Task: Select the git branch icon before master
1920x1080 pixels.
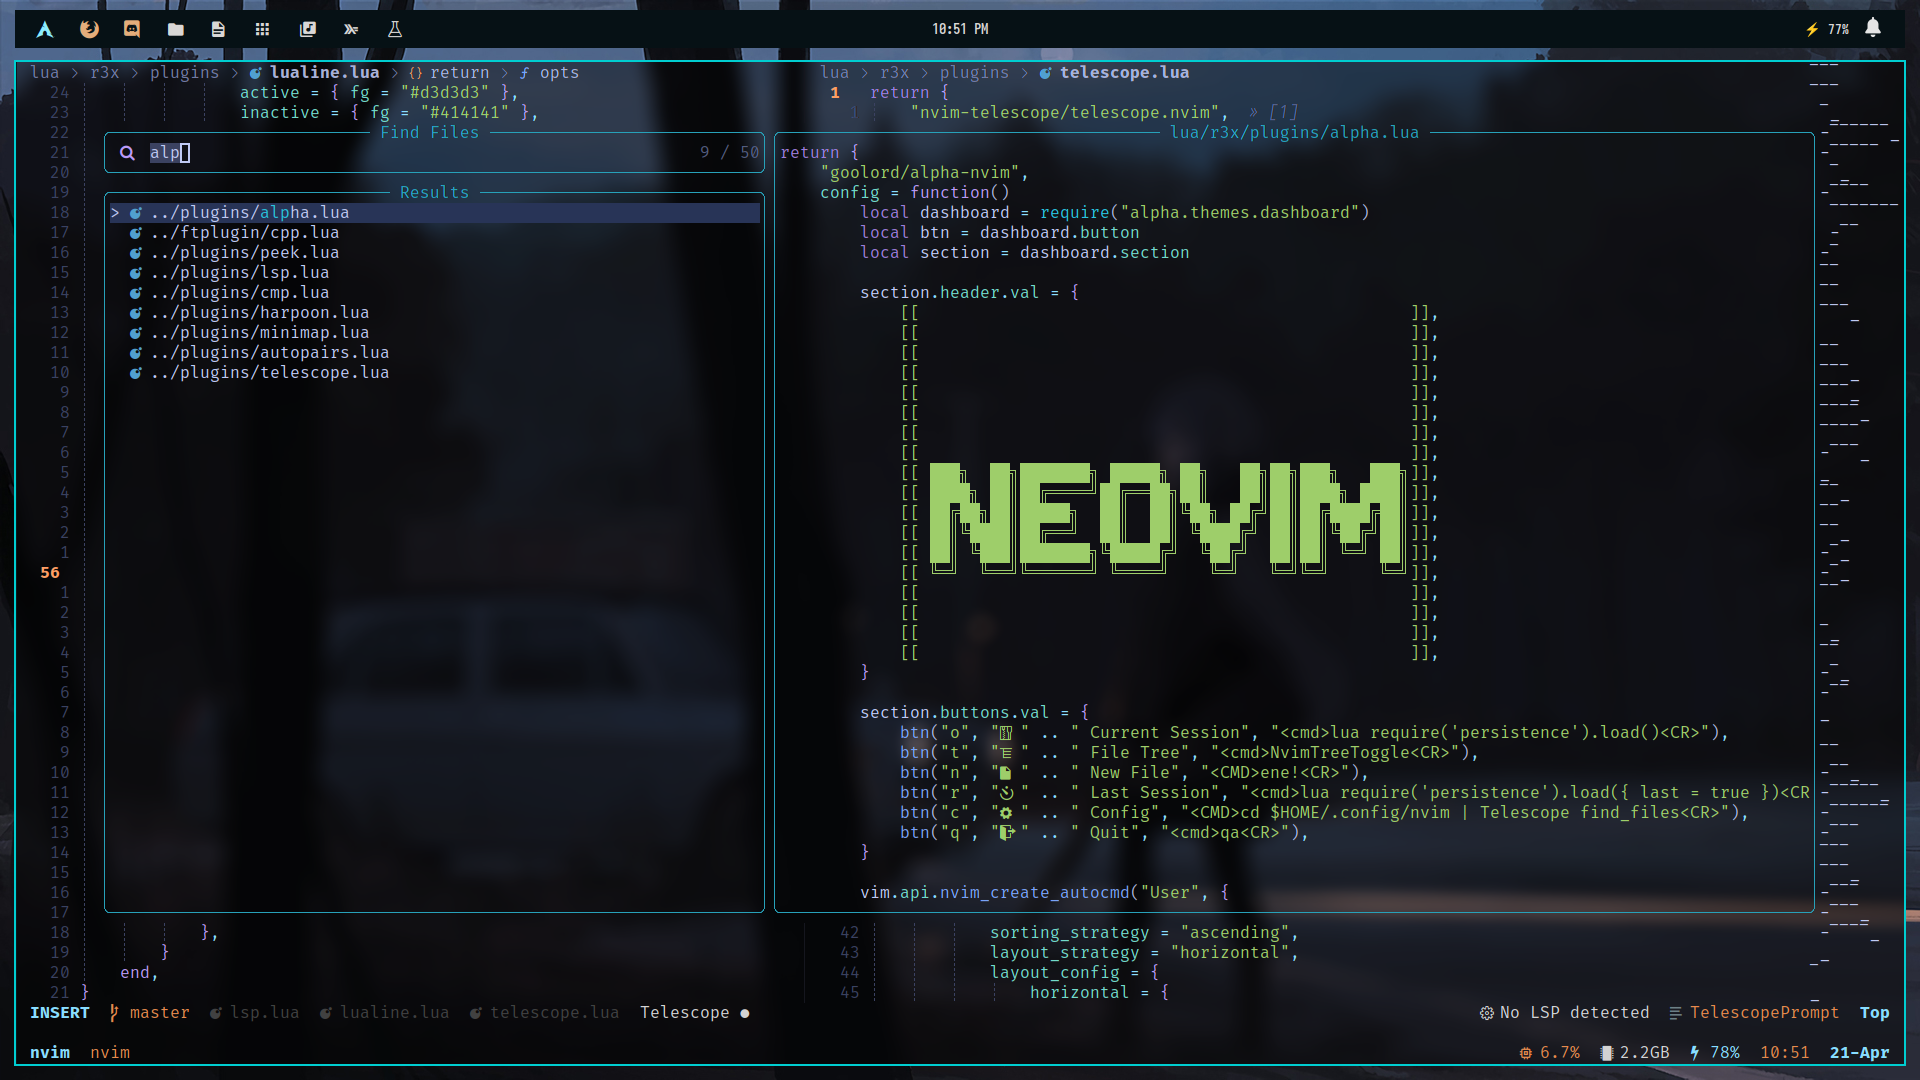Action: click(116, 1013)
